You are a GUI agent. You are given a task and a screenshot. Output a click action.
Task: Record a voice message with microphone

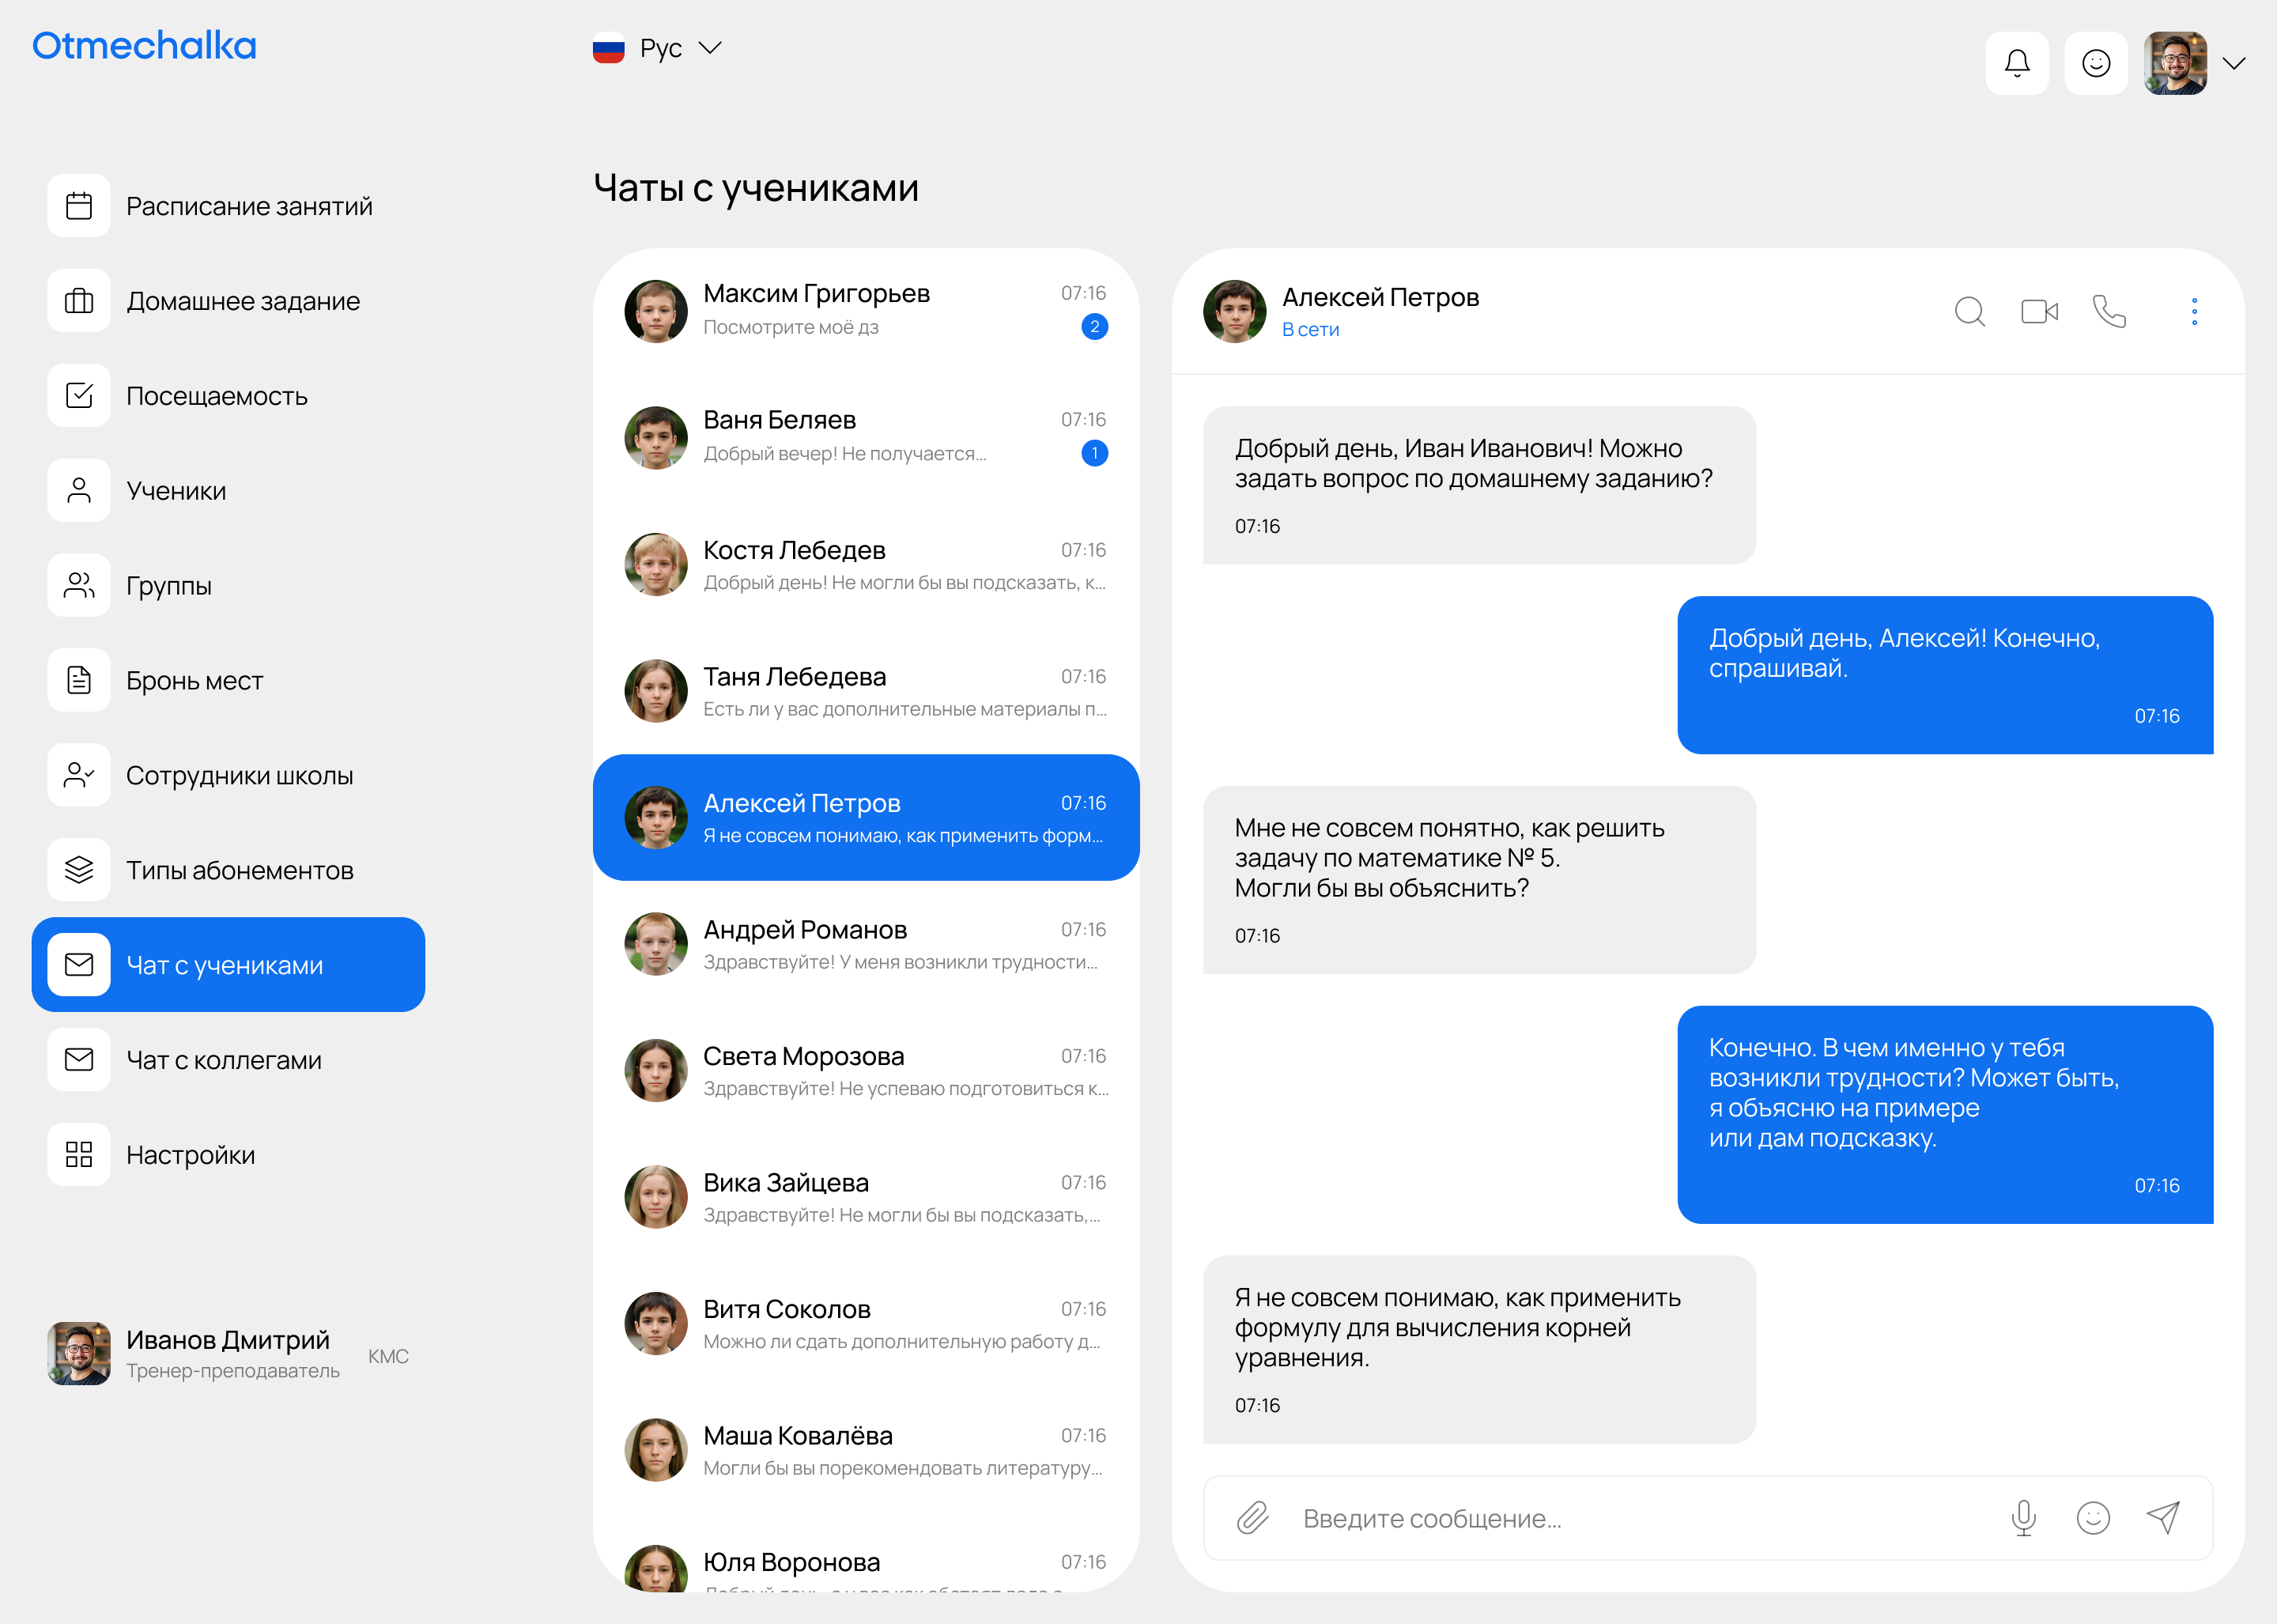[2023, 1517]
